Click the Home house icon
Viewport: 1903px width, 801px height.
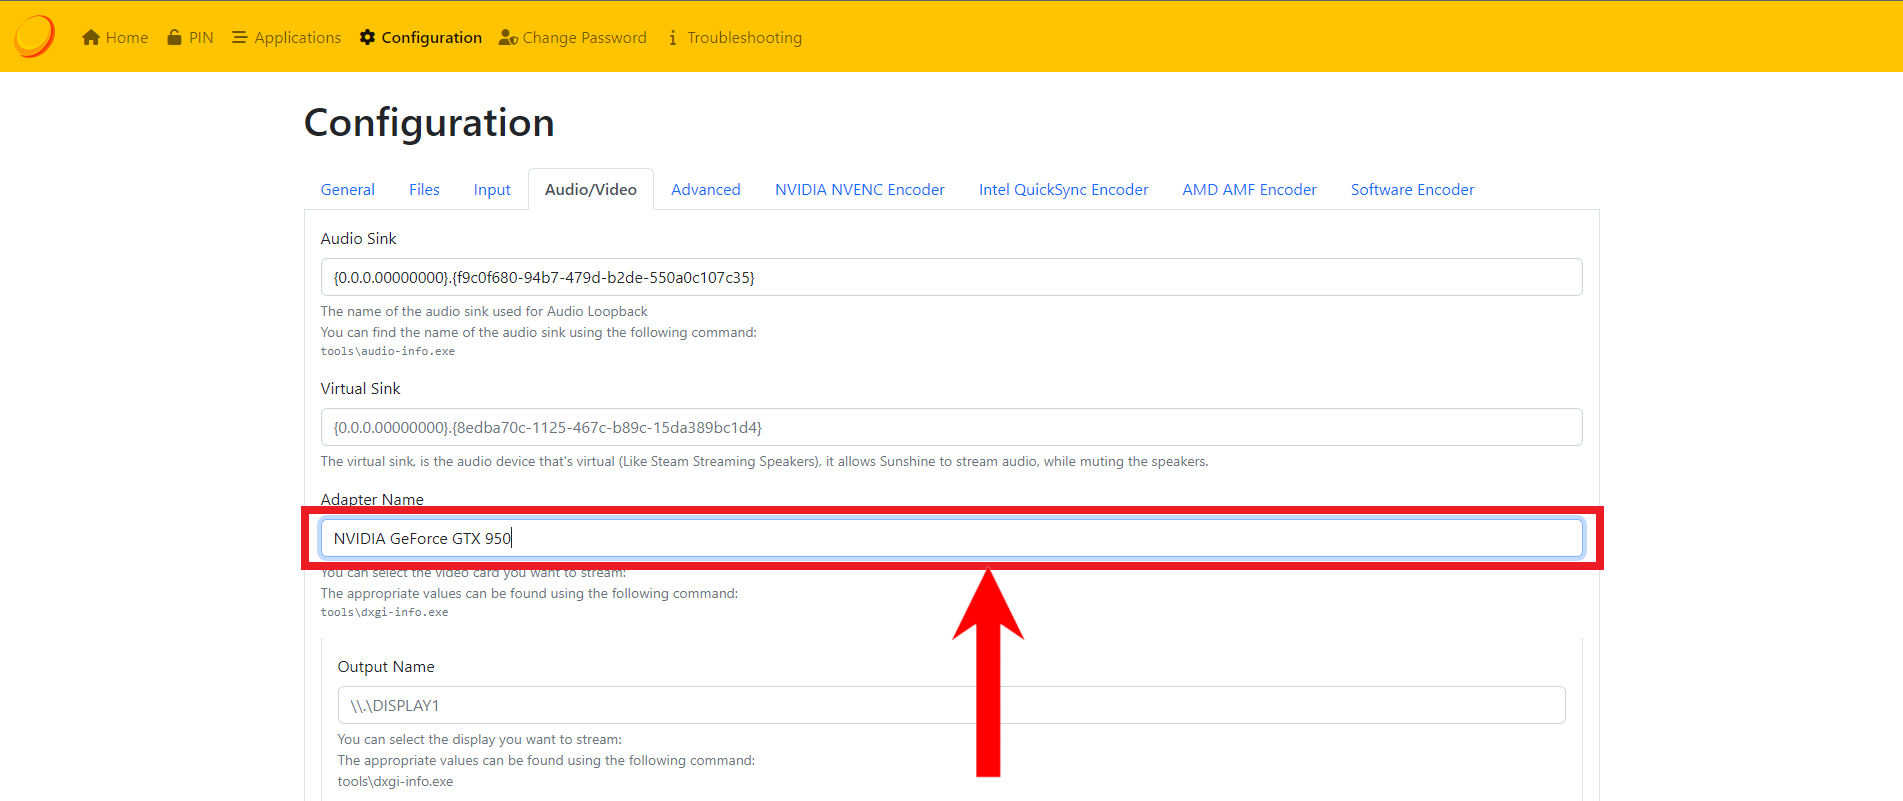[x=91, y=38]
